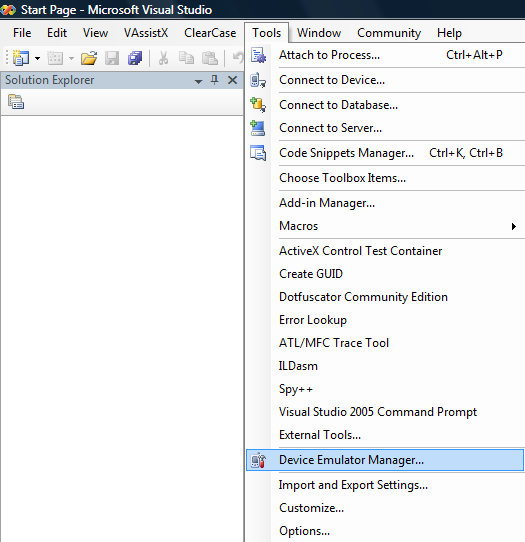Click the Attach to Process icon
Image resolution: width=525 pixels, height=542 pixels.
click(x=258, y=55)
